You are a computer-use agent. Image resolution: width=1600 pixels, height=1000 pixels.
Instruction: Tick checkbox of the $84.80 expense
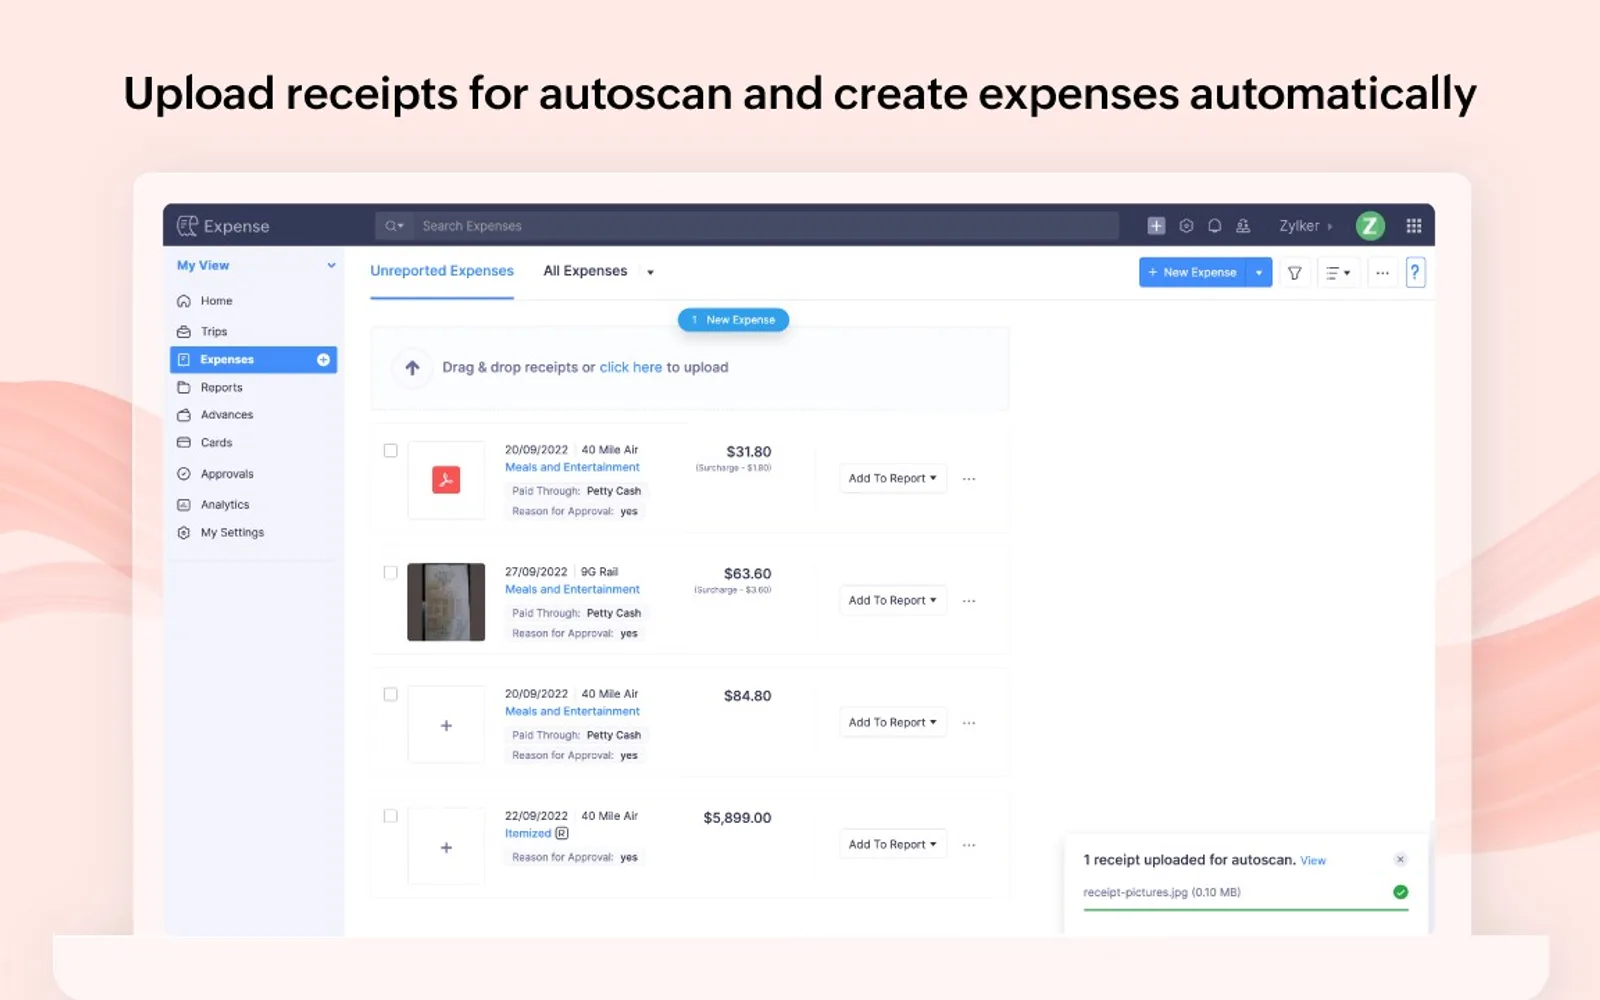coord(390,695)
